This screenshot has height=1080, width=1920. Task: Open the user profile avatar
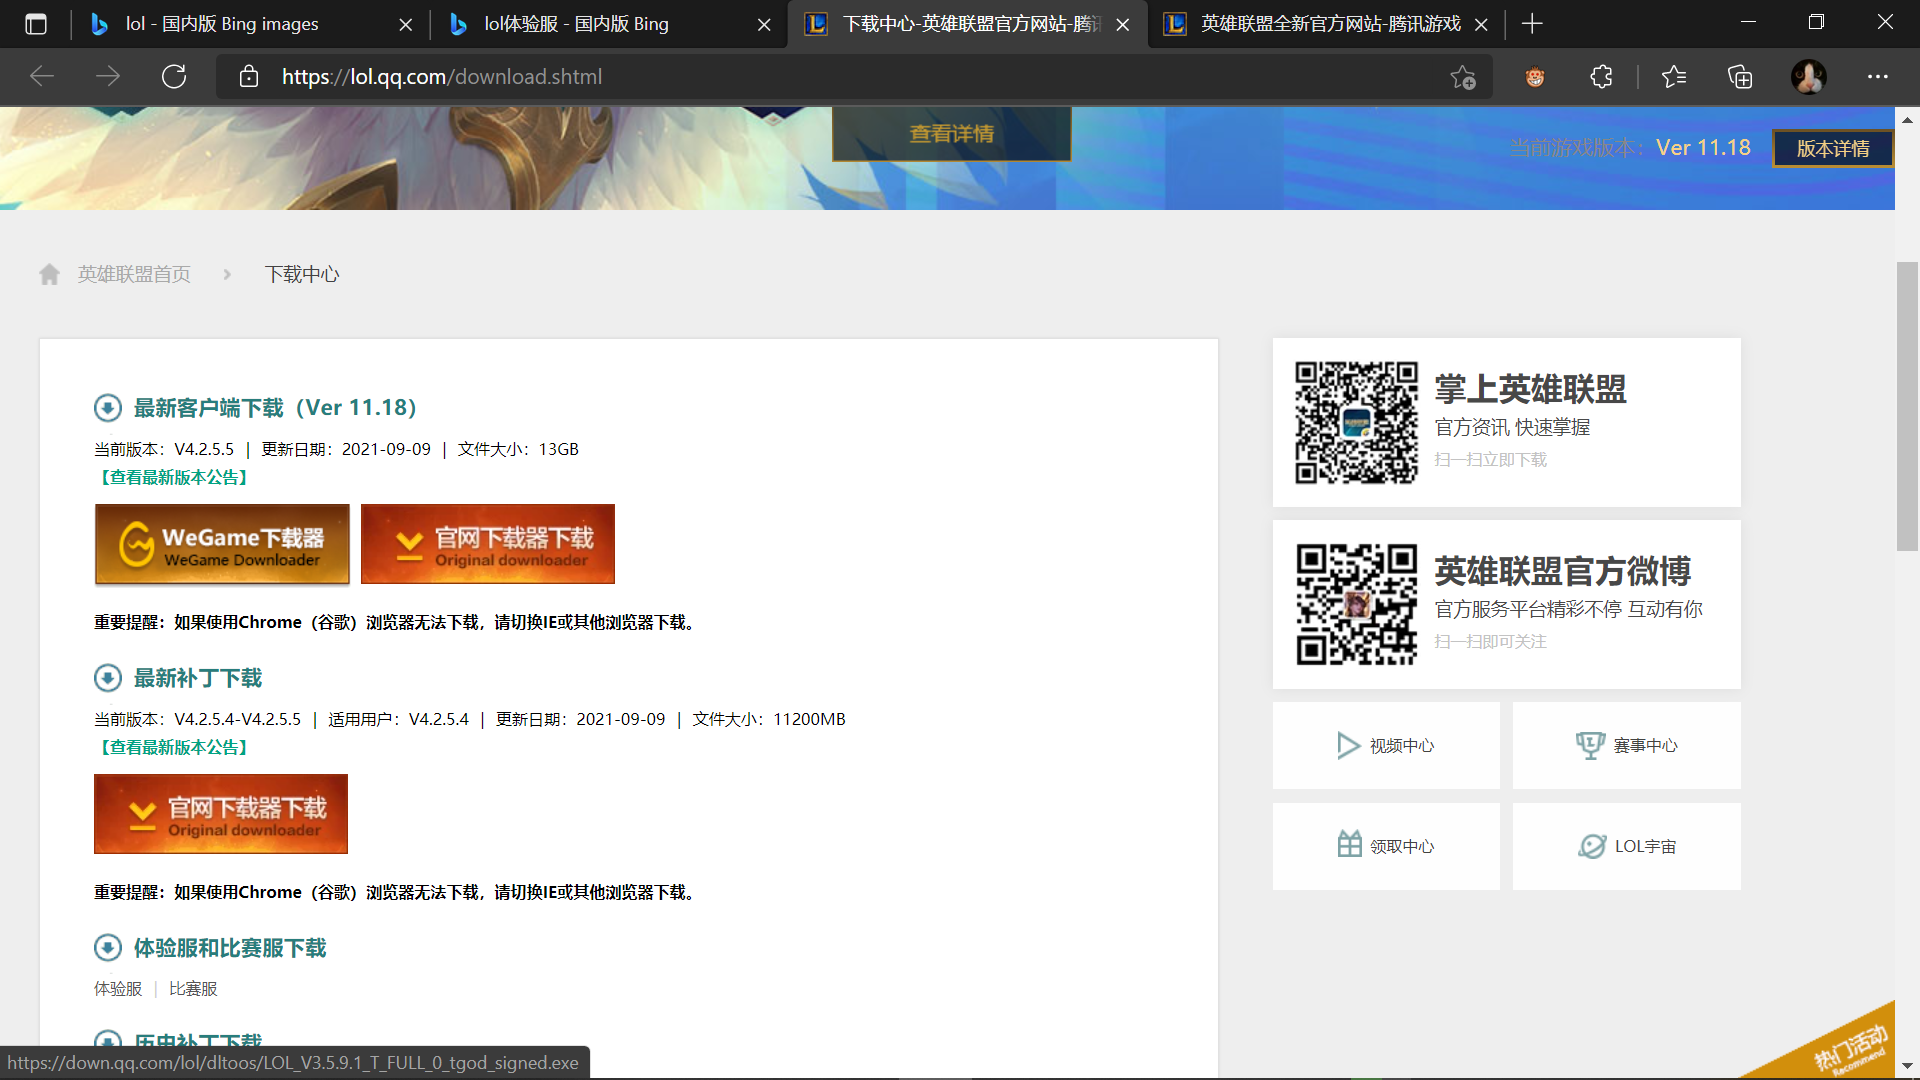point(1808,76)
